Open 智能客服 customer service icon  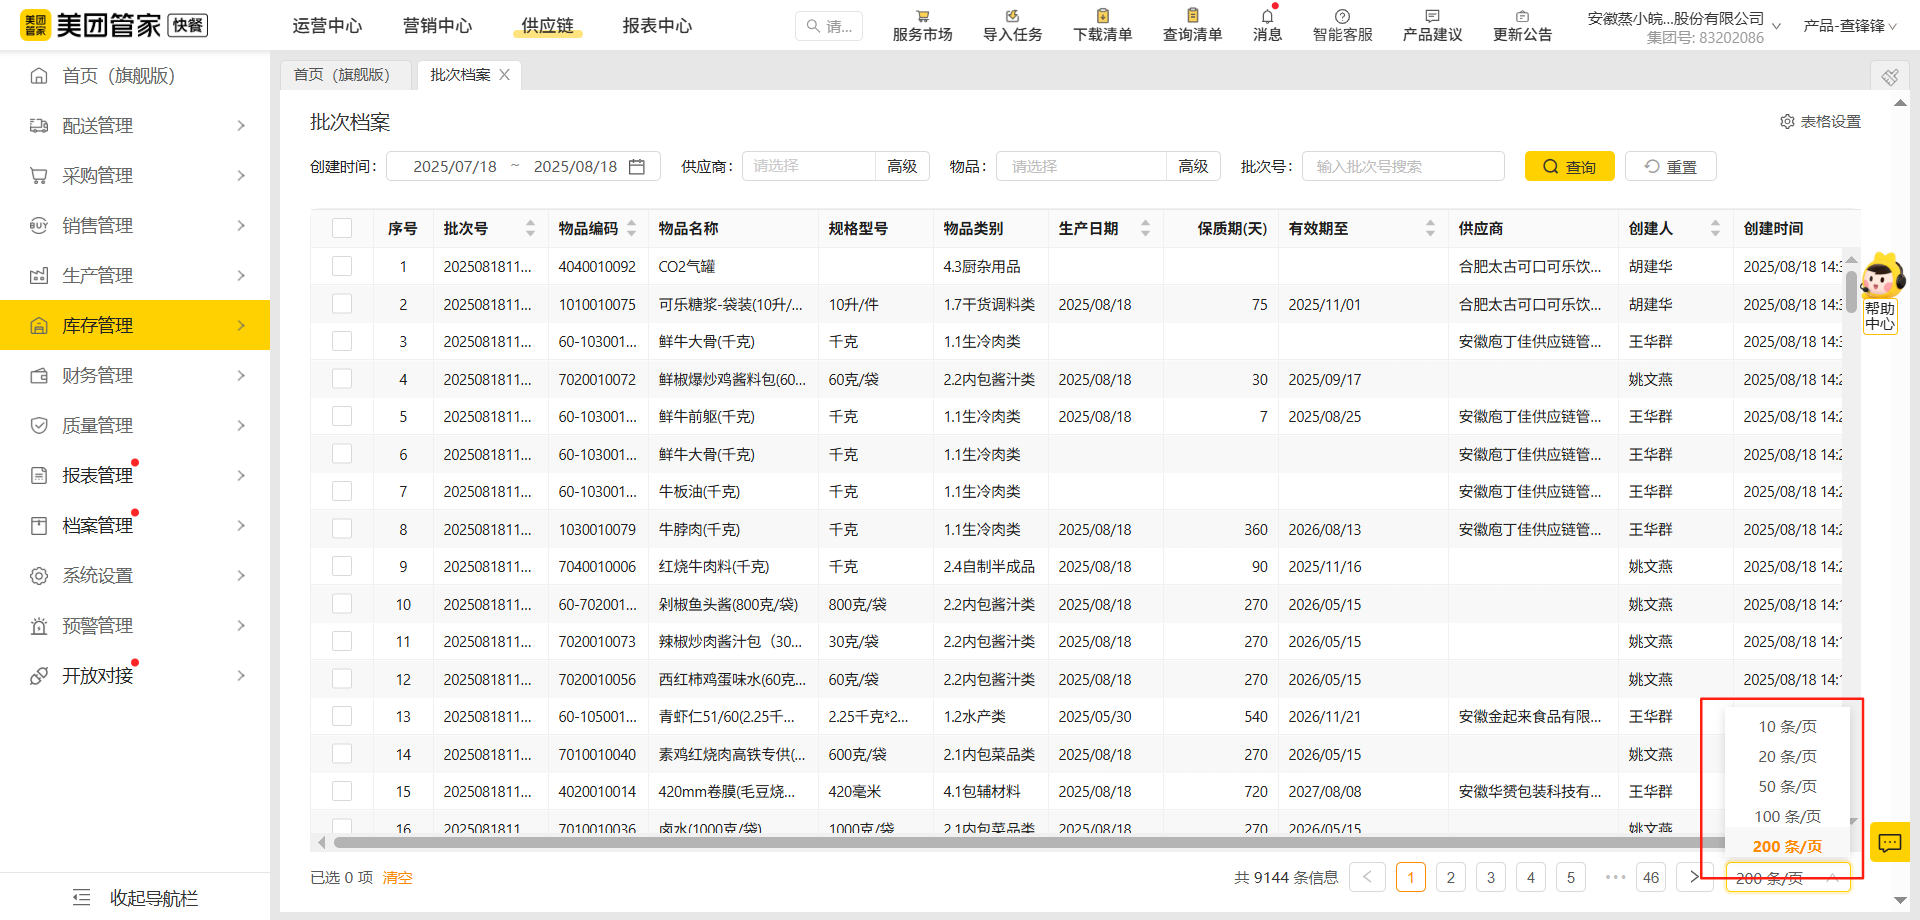[x=1341, y=24]
